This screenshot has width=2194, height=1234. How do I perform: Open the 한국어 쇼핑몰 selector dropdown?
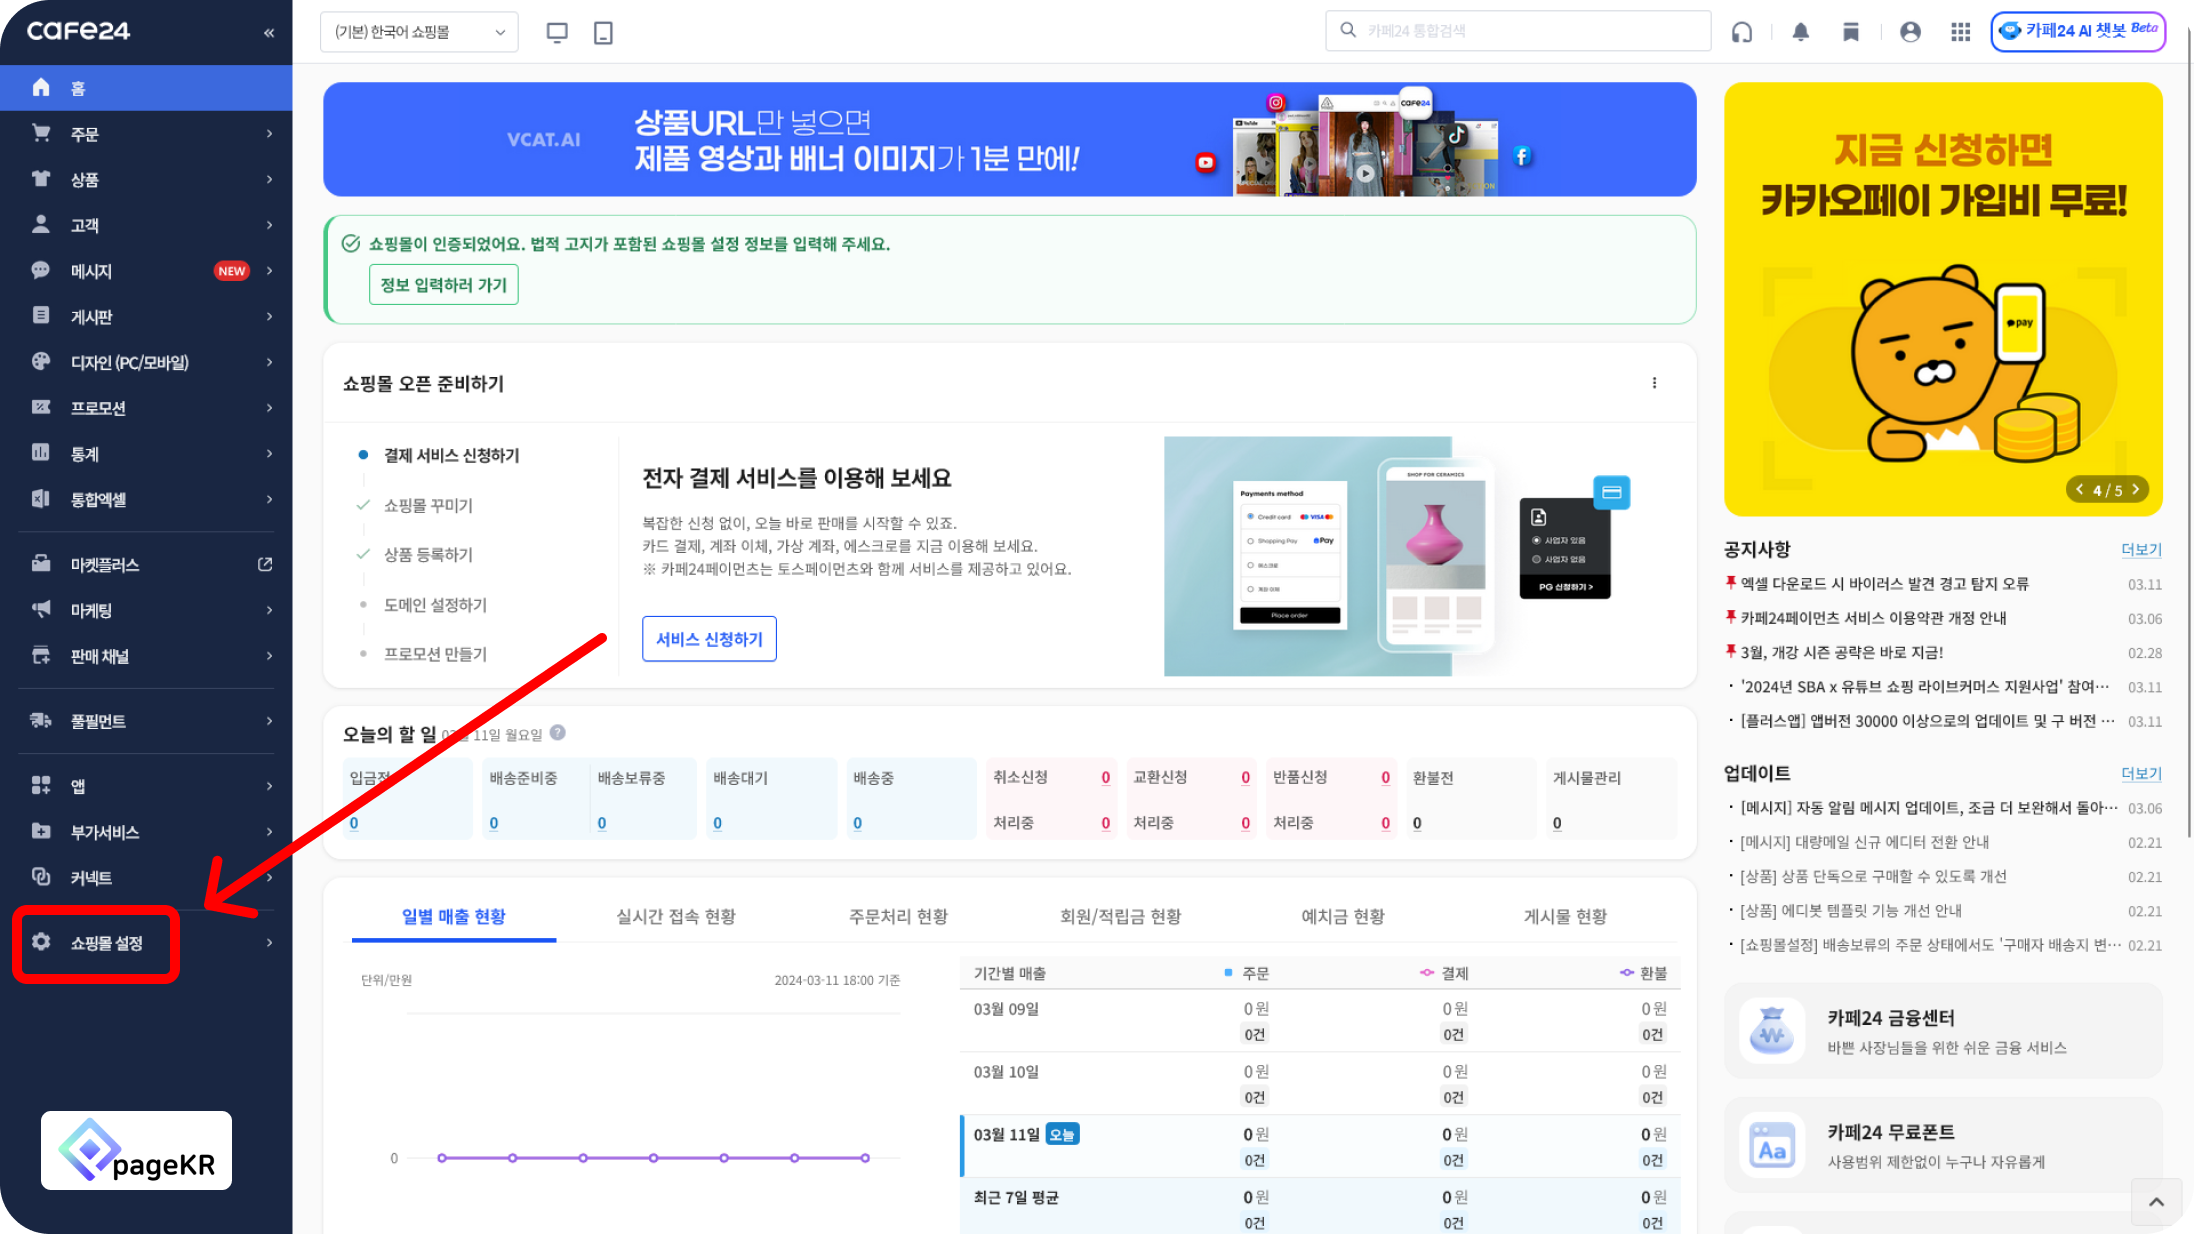point(419,32)
